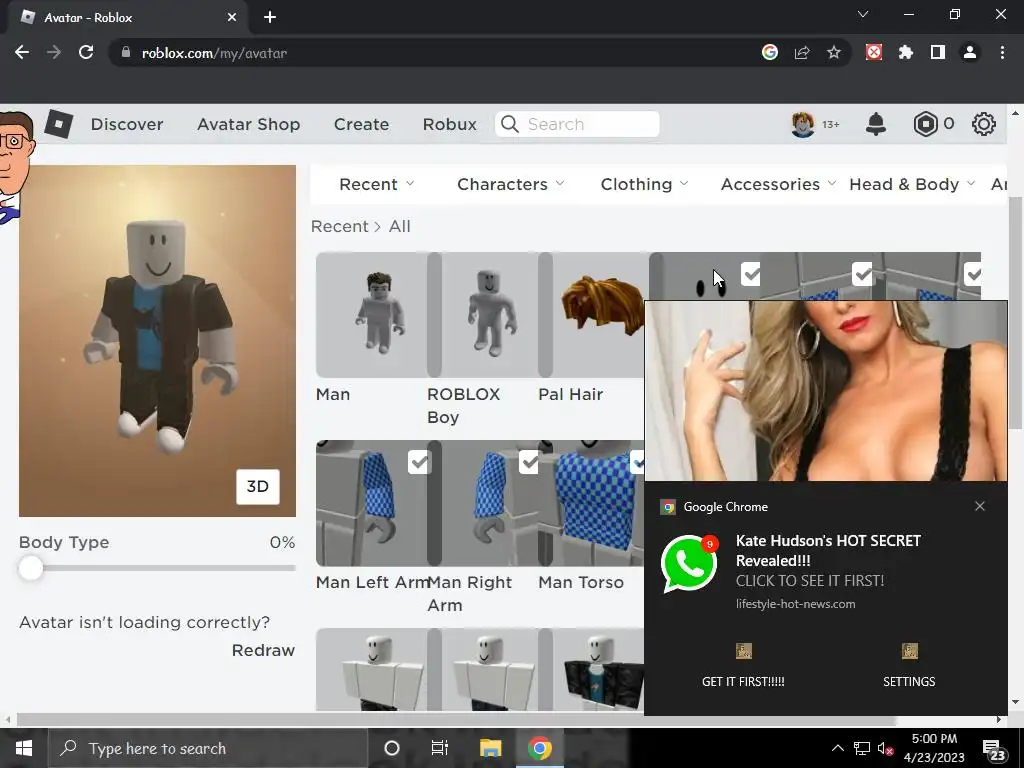
Task: Open the Action Center notifications icon
Action: click(995, 750)
